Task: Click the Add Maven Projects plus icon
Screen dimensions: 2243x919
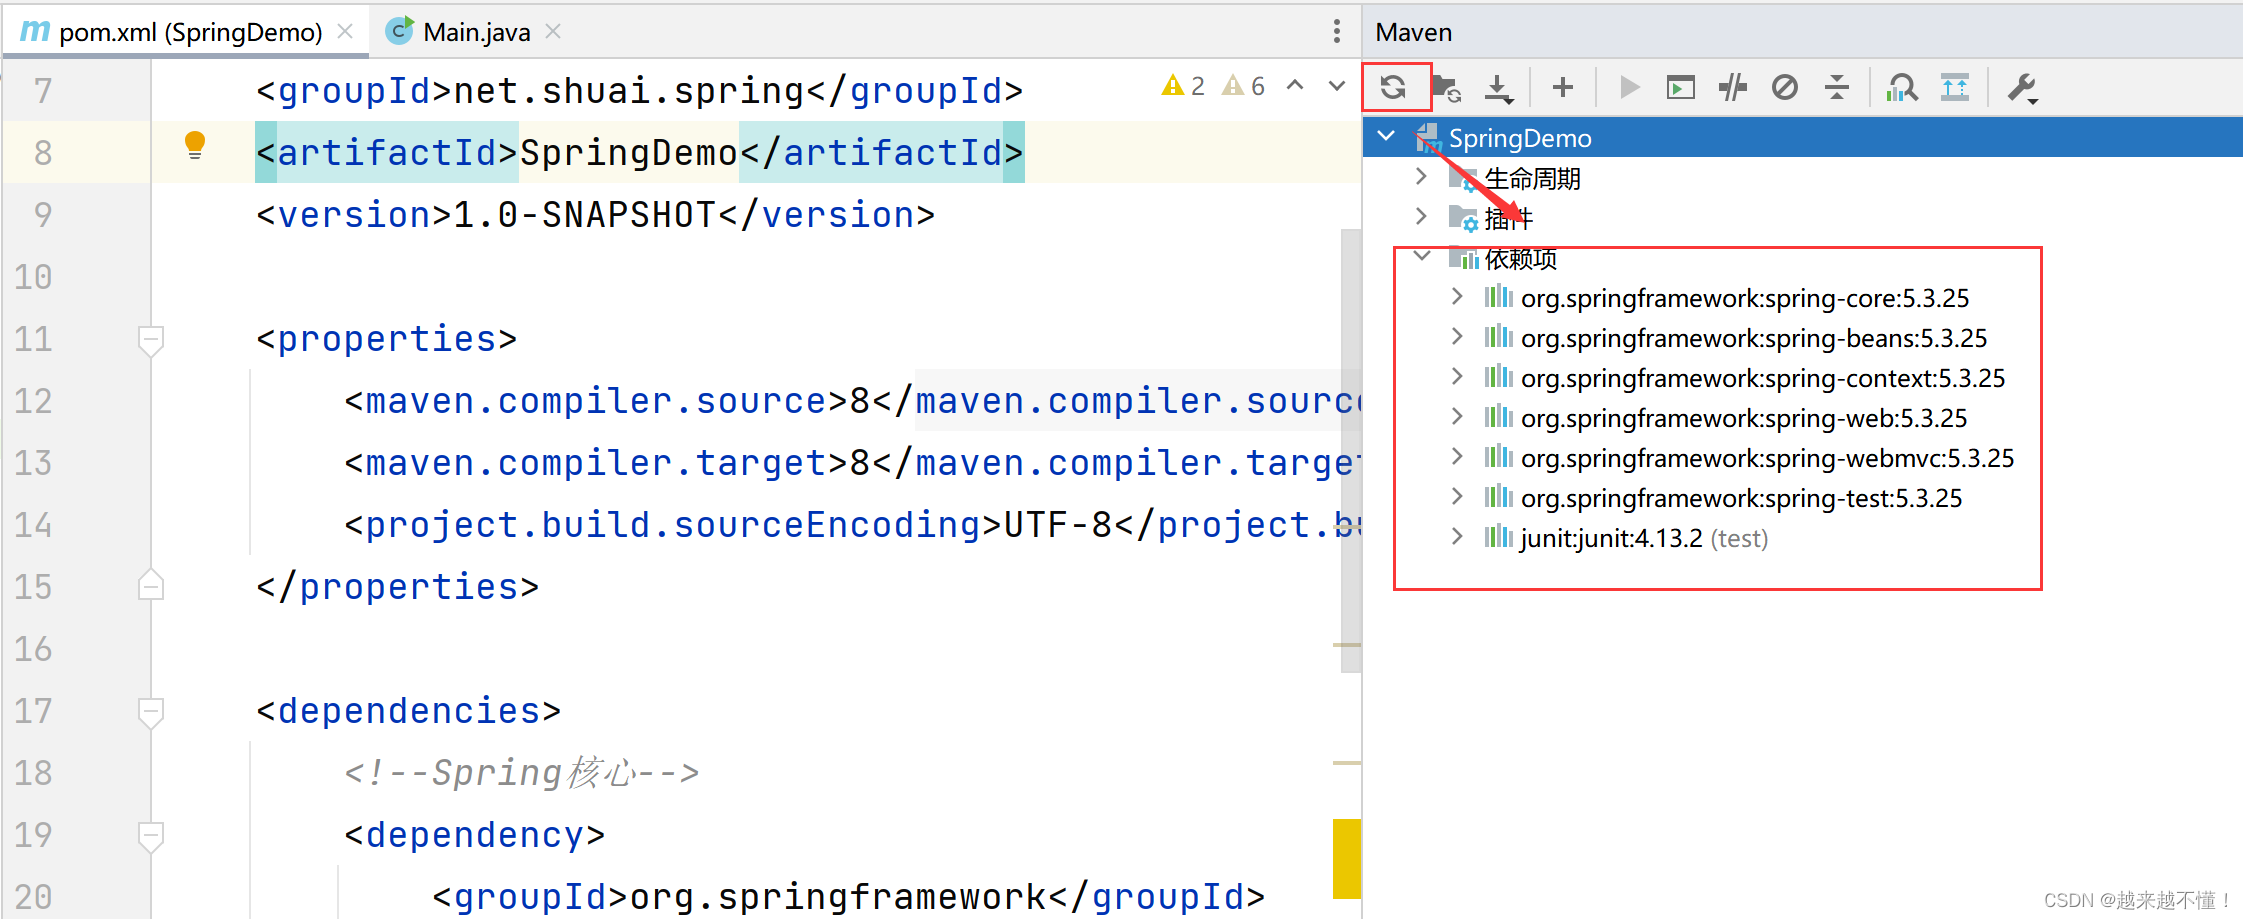Action: [x=1563, y=88]
